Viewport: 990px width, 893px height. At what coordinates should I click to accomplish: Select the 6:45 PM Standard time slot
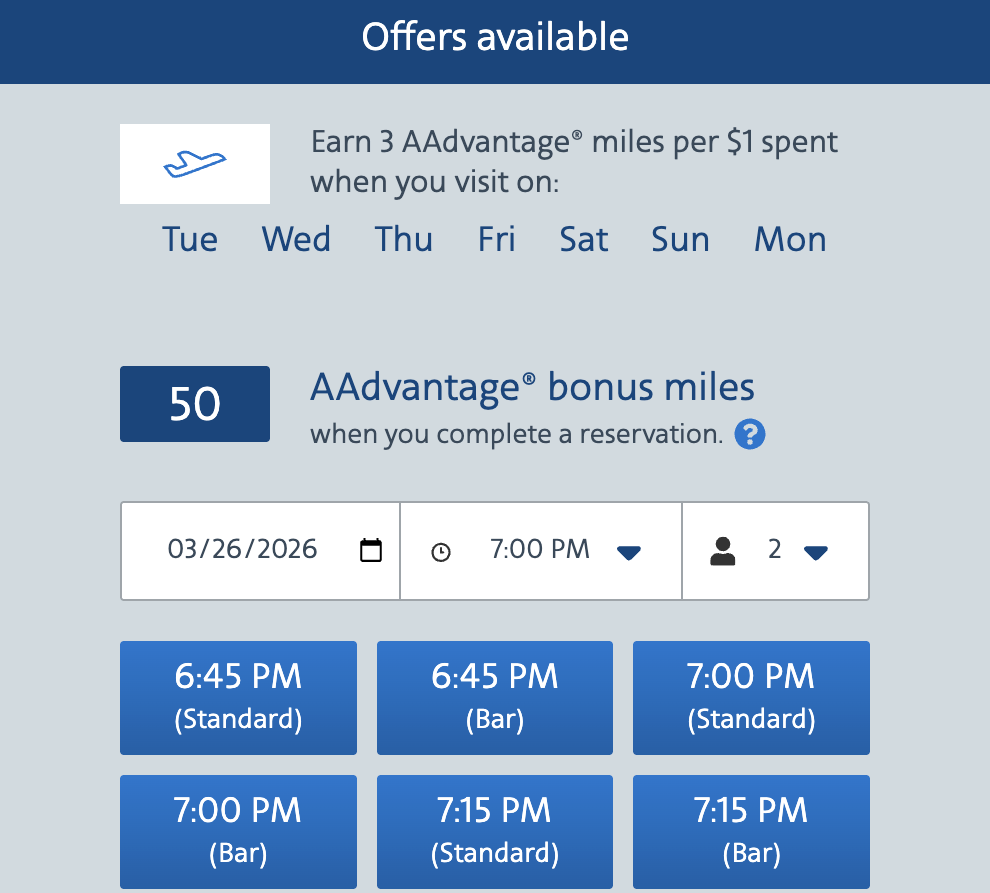[x=238, y=697]
